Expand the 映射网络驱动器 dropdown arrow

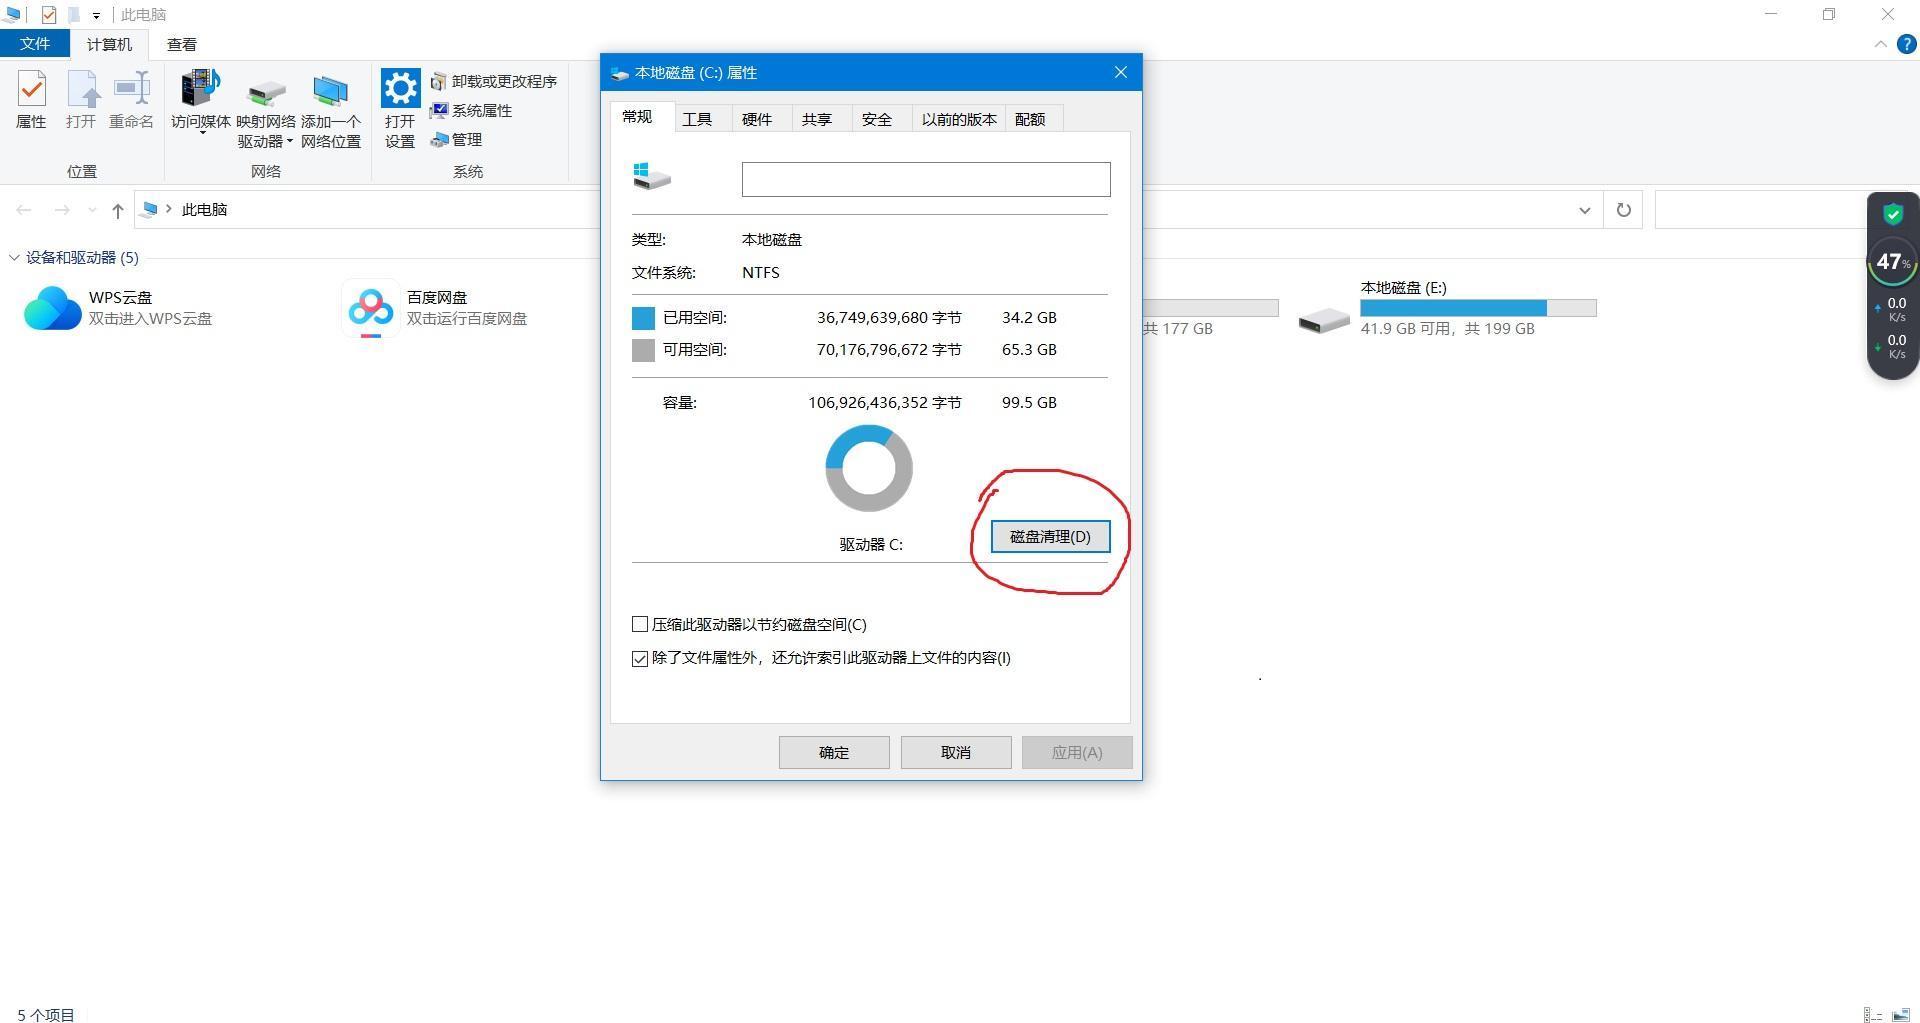[x=290, y=142]
